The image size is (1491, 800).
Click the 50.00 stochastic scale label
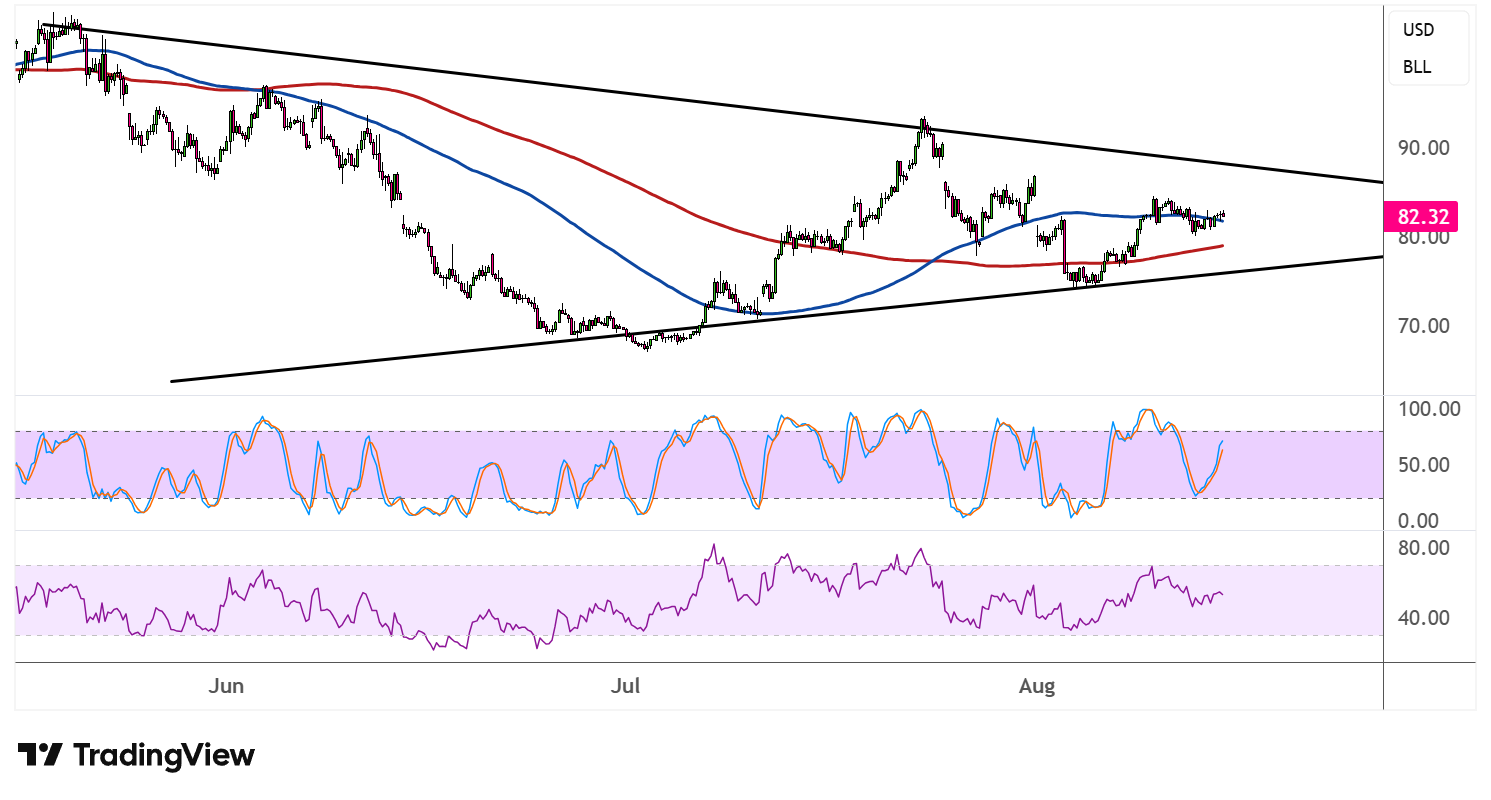(x=1424, y=465)
